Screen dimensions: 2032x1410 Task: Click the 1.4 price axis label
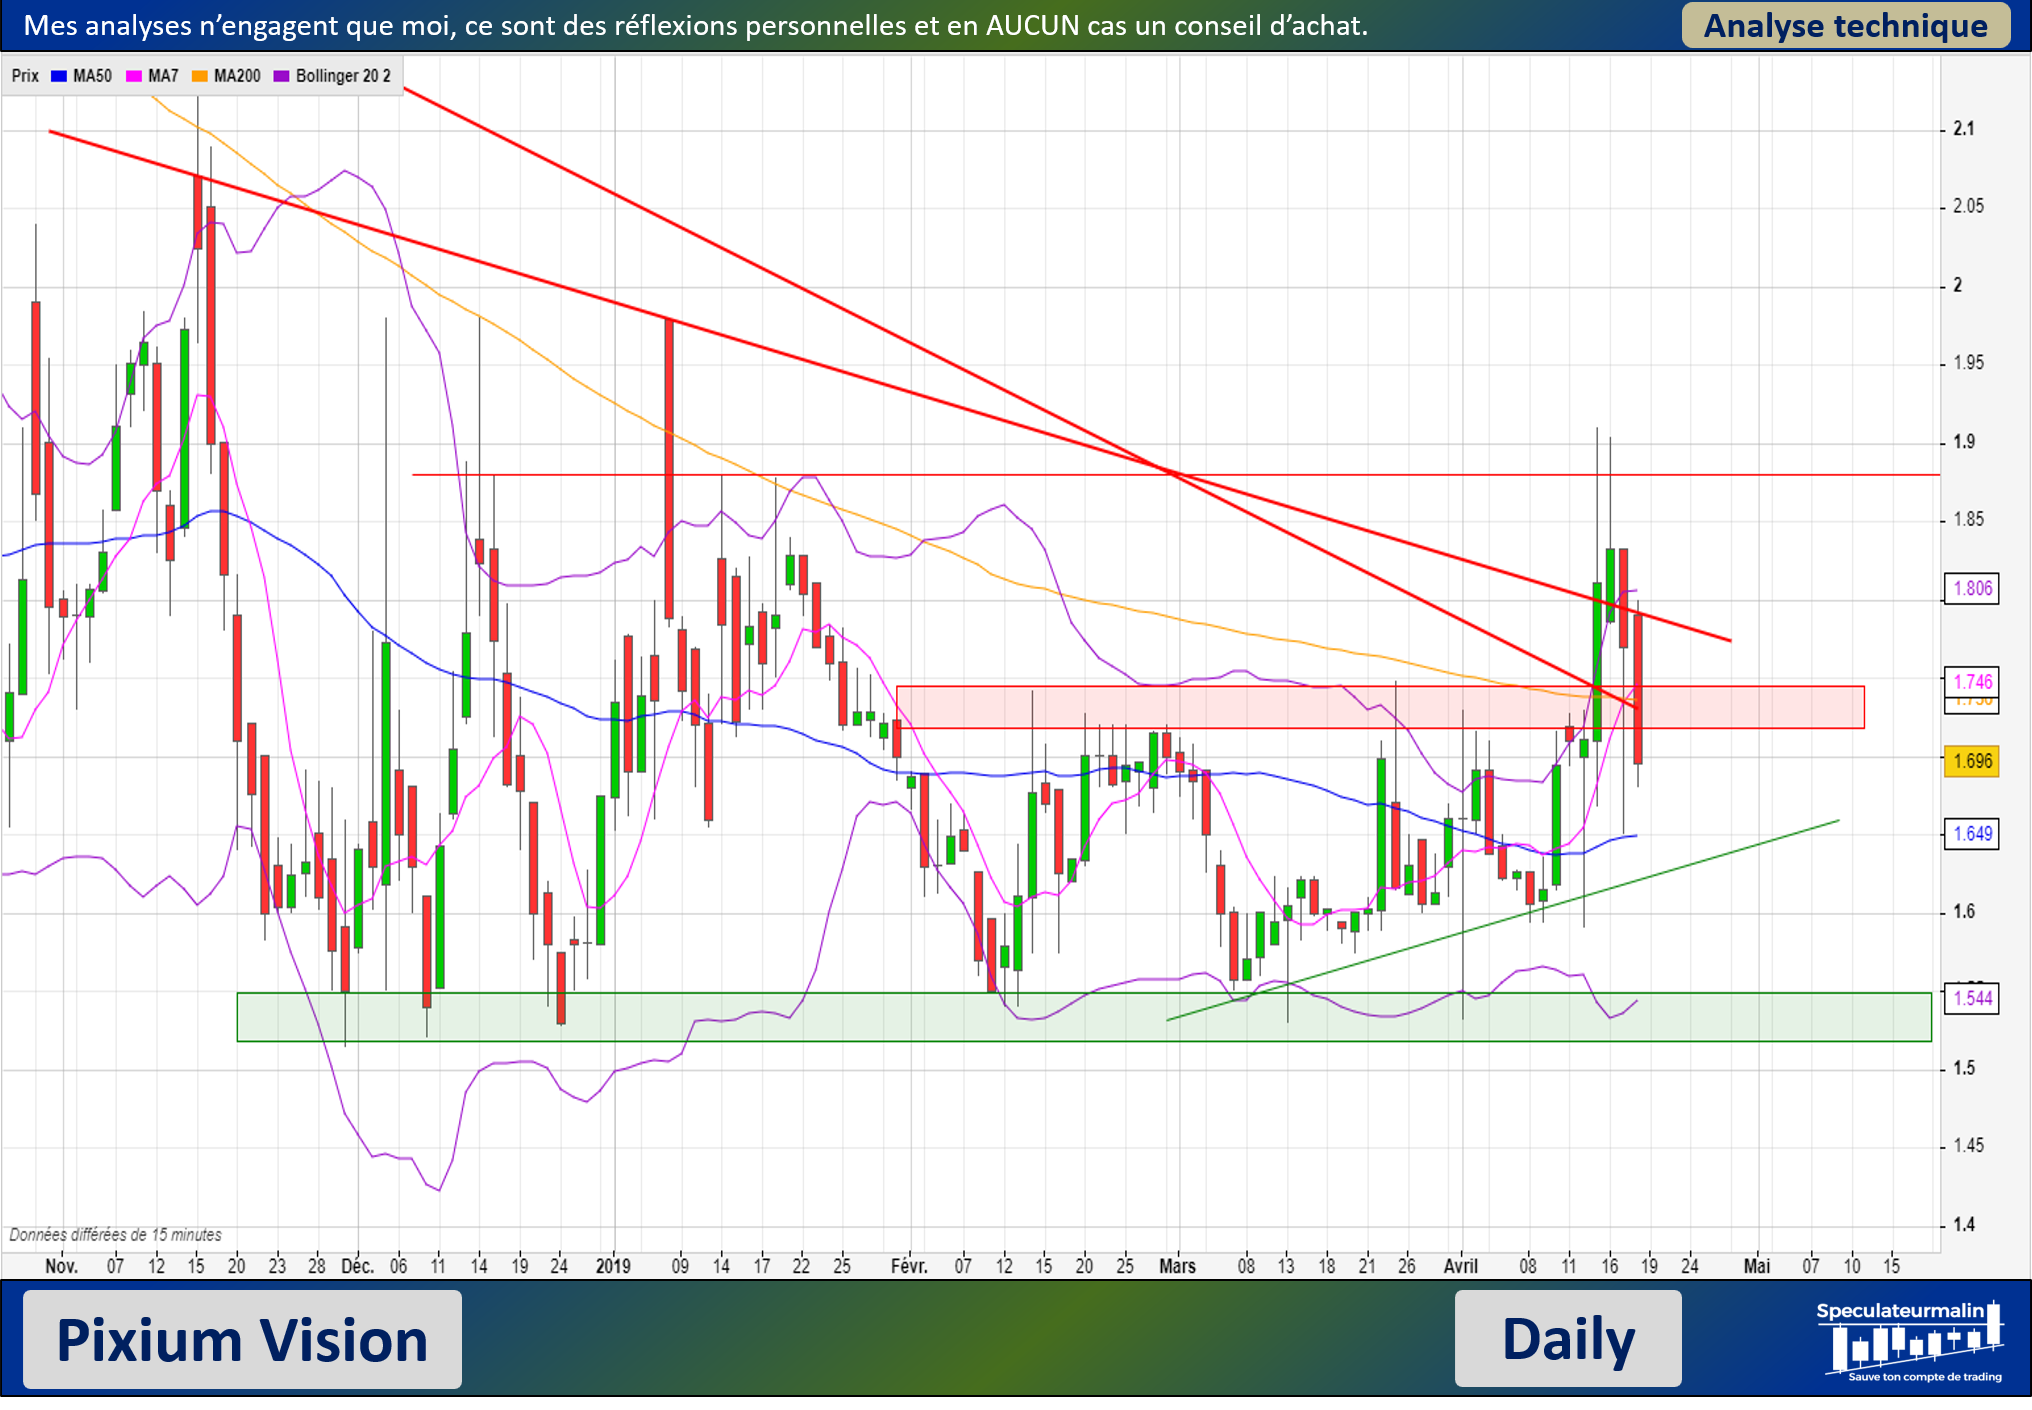(1964, 1225)
